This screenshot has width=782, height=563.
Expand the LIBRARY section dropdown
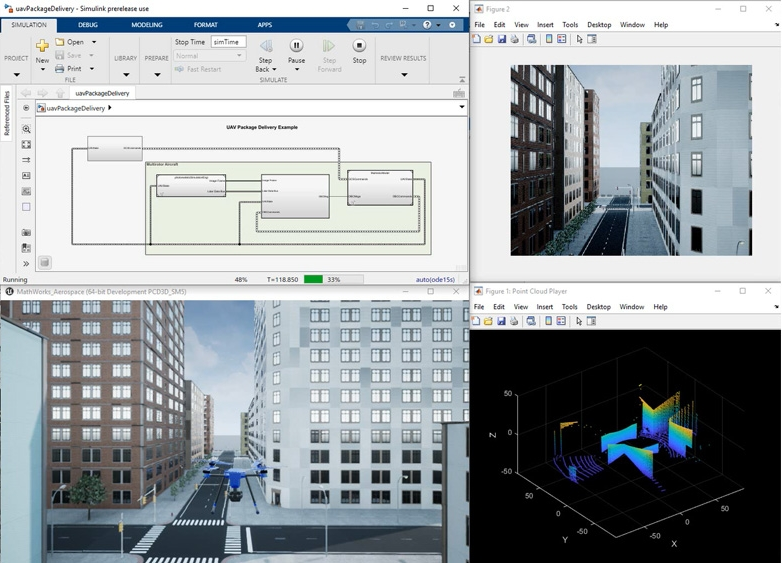[126, 75]
